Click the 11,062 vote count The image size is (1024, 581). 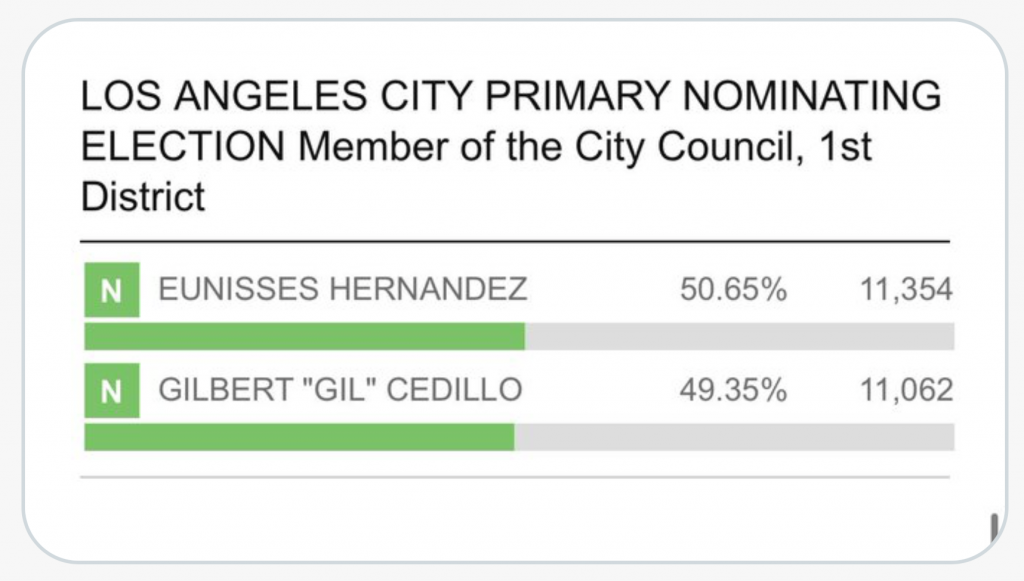coord(906,390)
